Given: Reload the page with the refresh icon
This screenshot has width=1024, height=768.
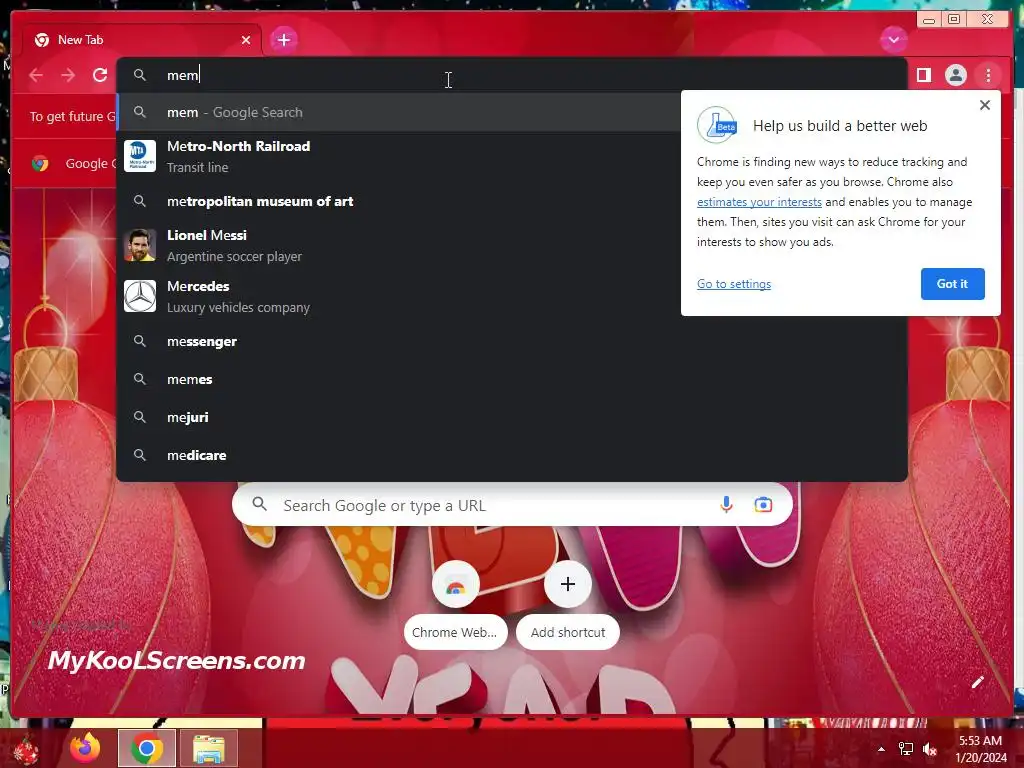Looking at the screenshot, I should pyautogui.click(x=100, y=75).
